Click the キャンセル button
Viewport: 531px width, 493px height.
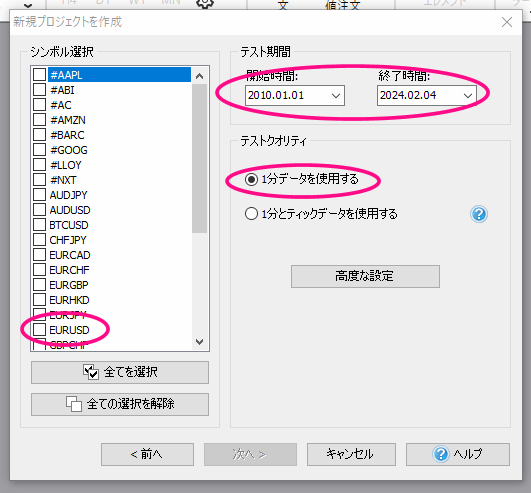351,454
